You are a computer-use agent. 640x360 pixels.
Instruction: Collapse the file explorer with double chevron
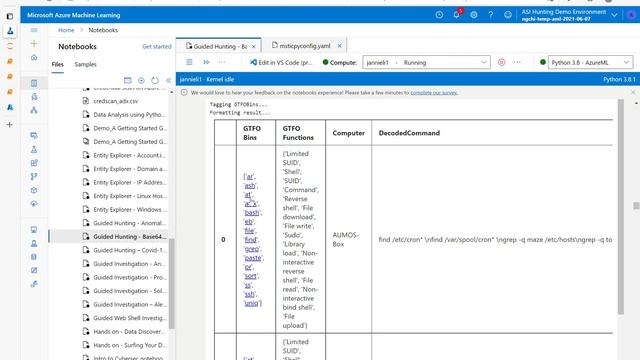pos(168,80)
